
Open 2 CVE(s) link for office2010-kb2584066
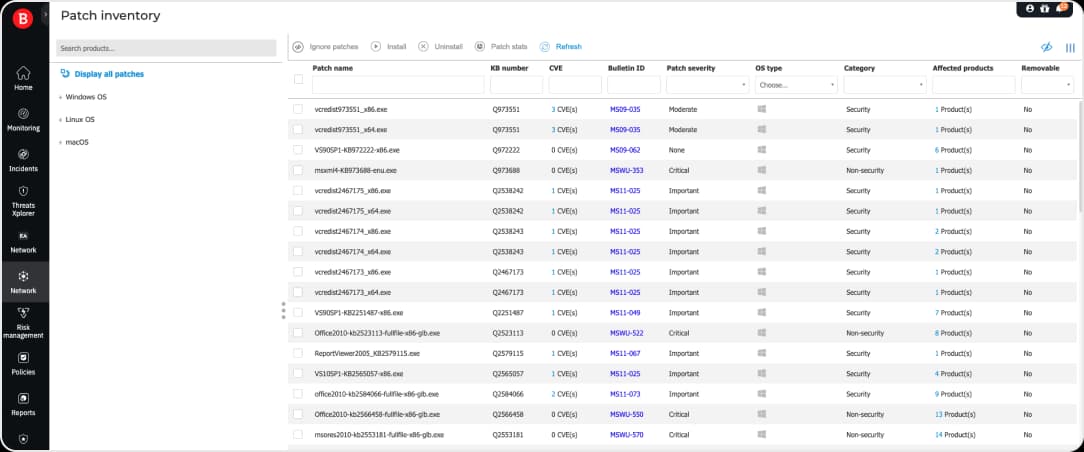pyautogui.click(x=563, y=394)
